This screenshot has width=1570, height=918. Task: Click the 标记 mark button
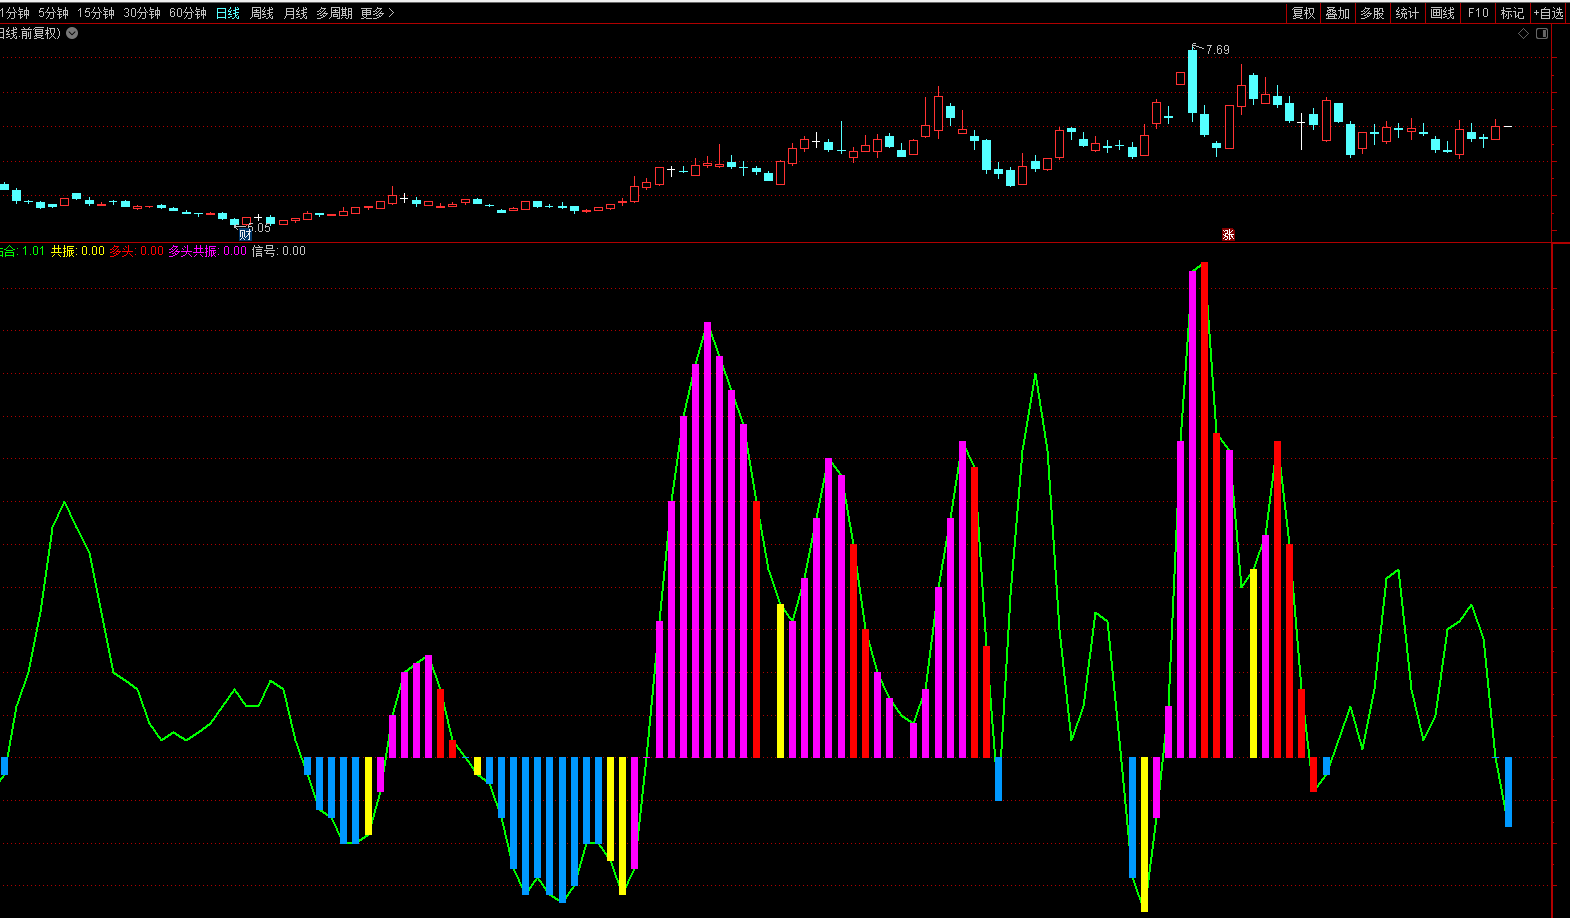pos(1512,13)
